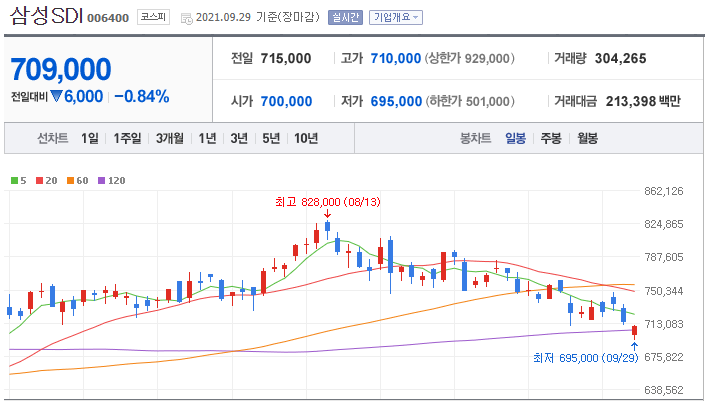
Task: Click the 봉차트 label
Action: click(x=476, y=138)
